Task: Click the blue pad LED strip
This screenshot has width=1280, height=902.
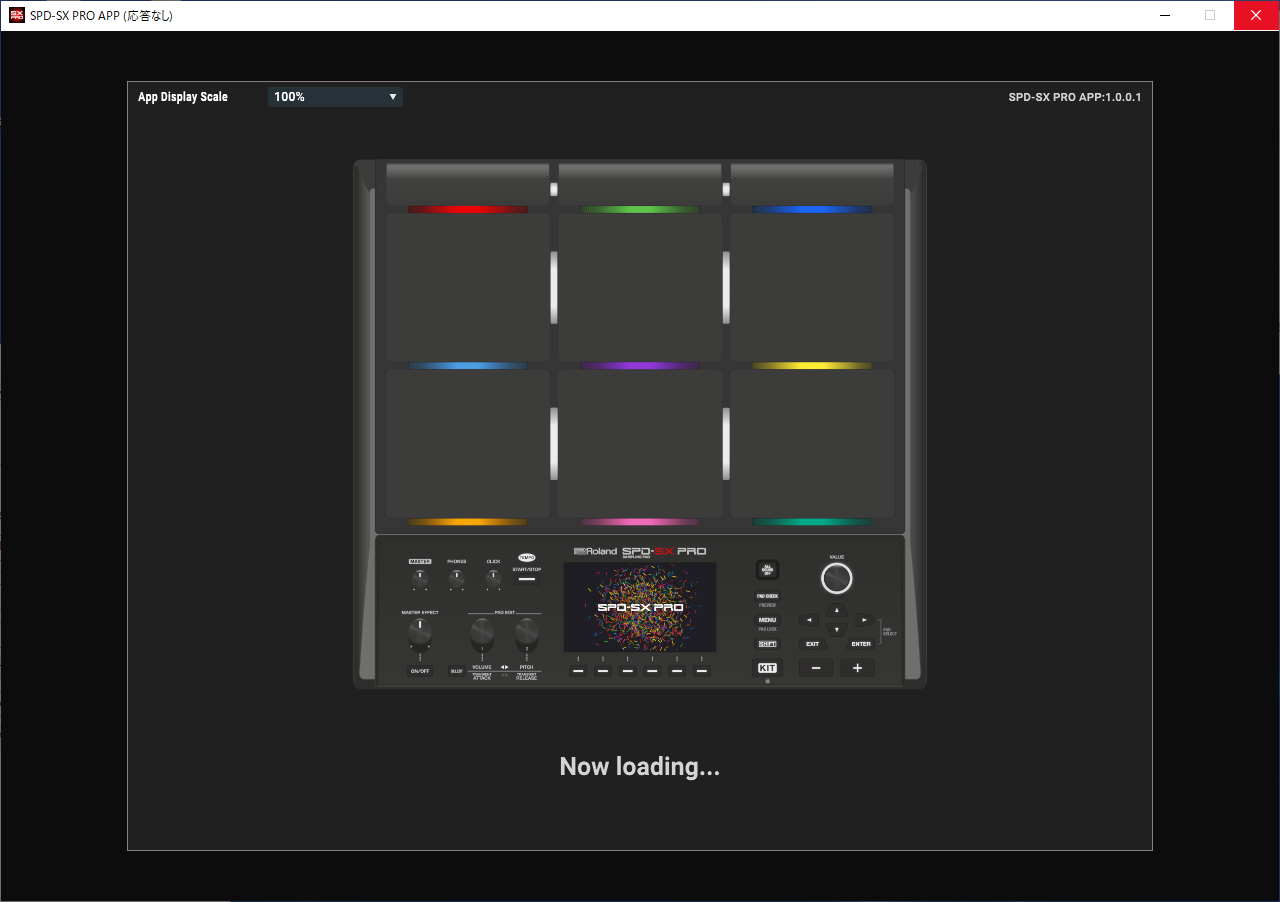Action: tap(812, 210)
